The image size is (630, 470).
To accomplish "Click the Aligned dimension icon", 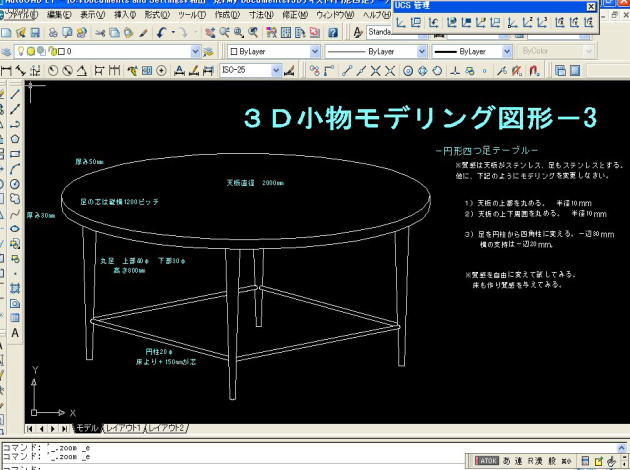I will coord(20,71).
